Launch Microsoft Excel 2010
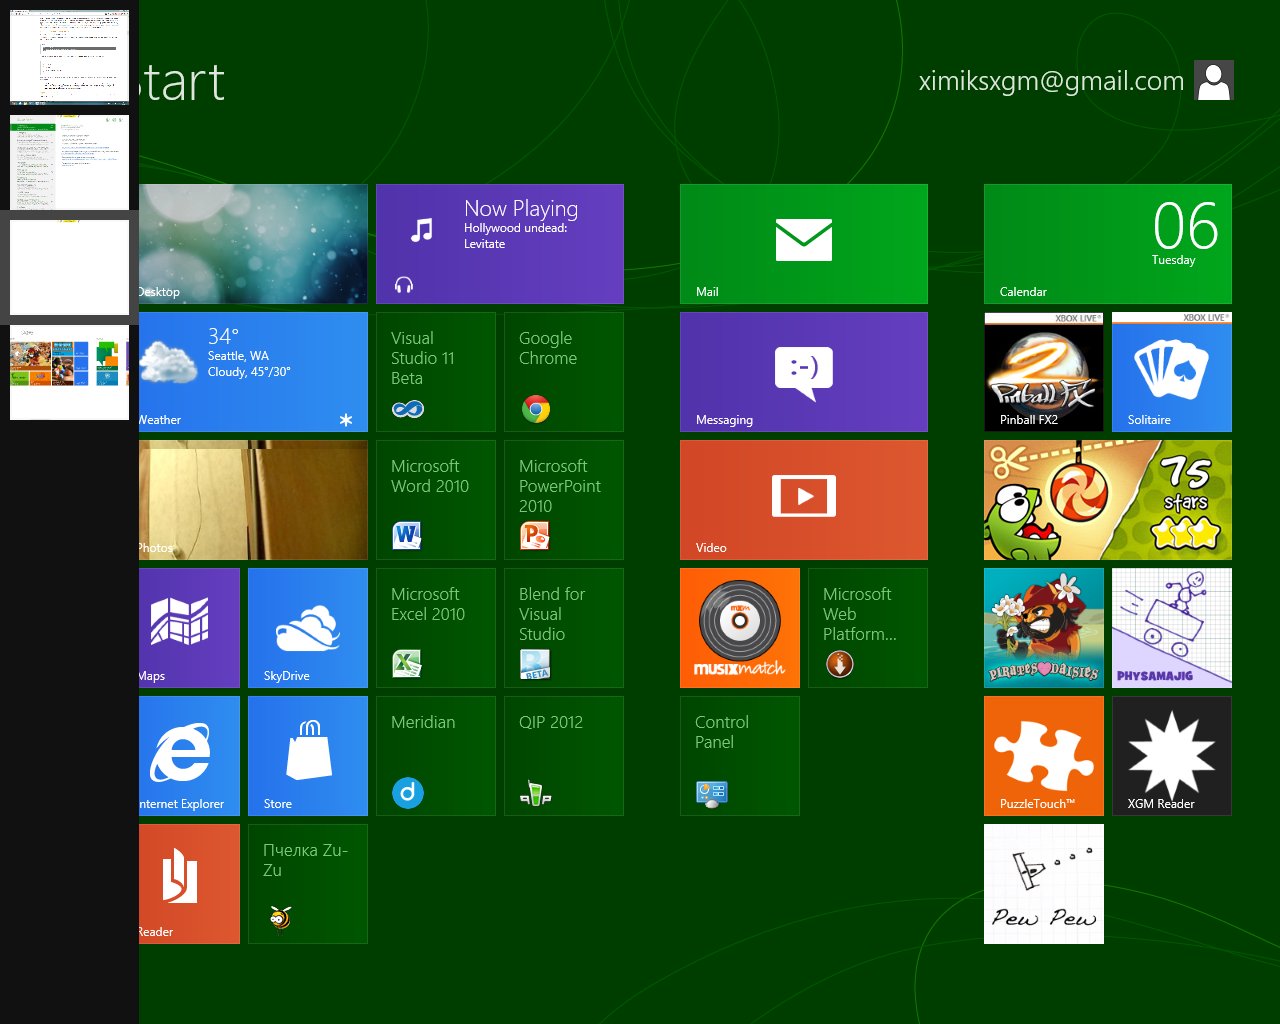This screenshot has width=1280, height=1024. click(x=436, y=628)
